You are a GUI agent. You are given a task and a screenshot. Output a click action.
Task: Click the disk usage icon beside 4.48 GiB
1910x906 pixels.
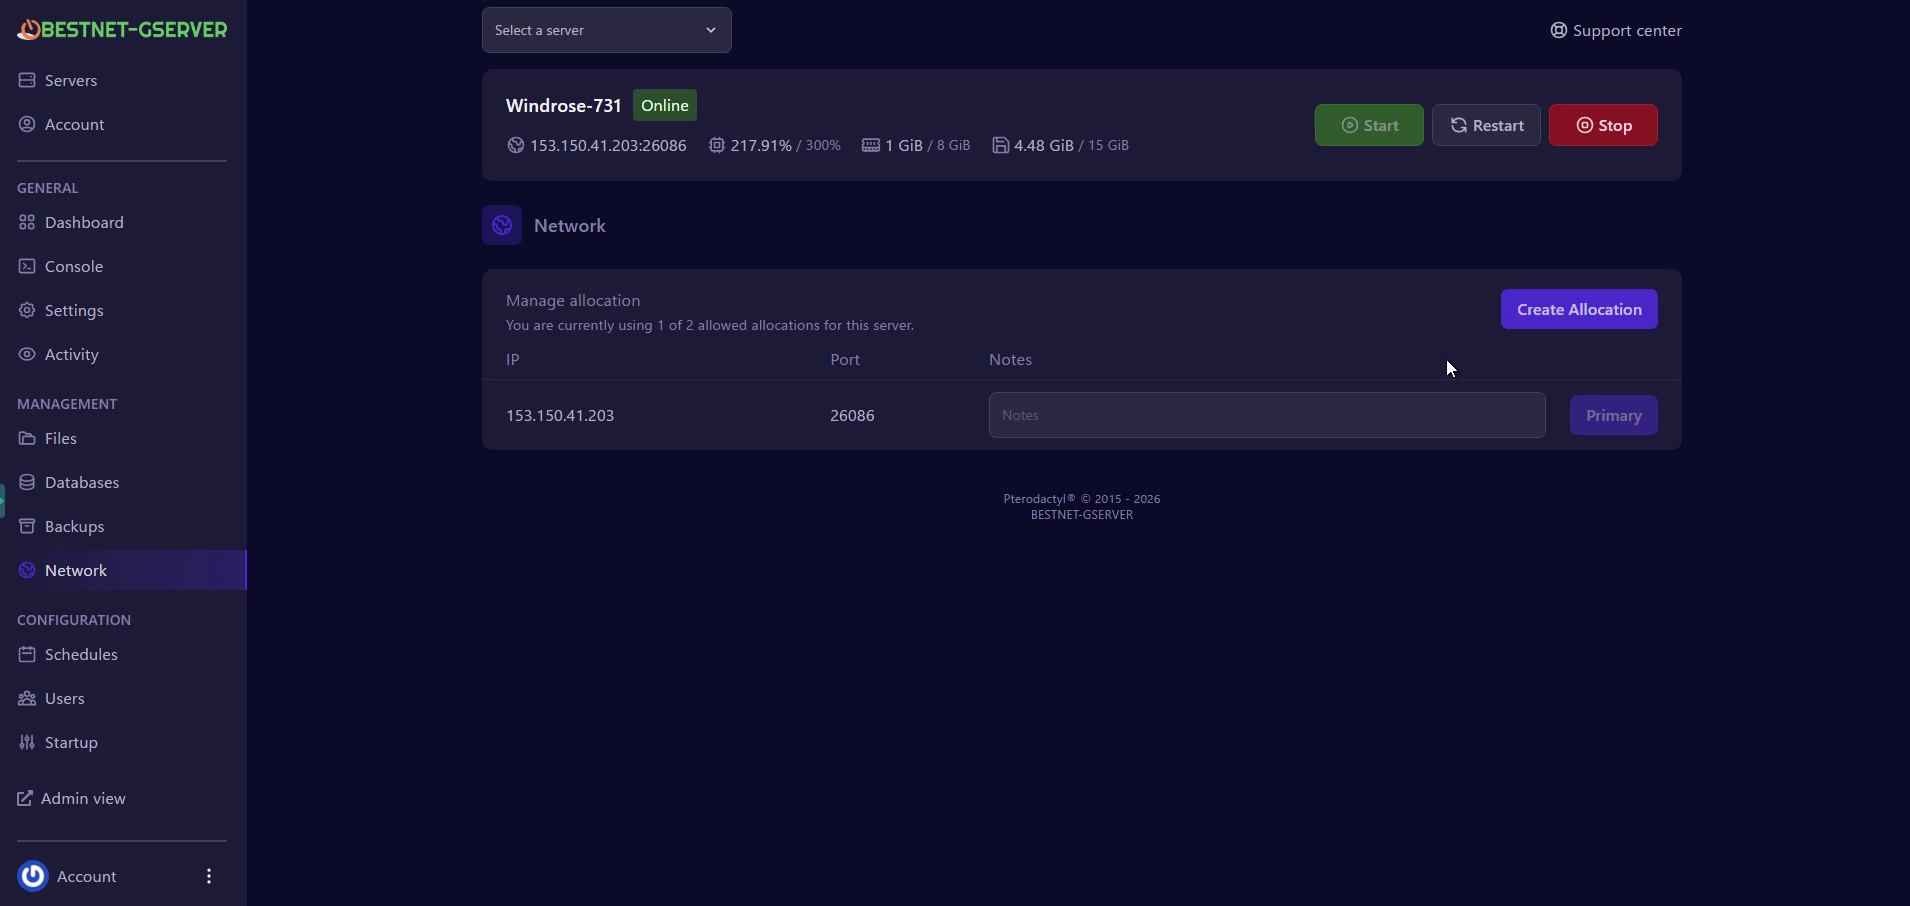tap(1000, 145)
